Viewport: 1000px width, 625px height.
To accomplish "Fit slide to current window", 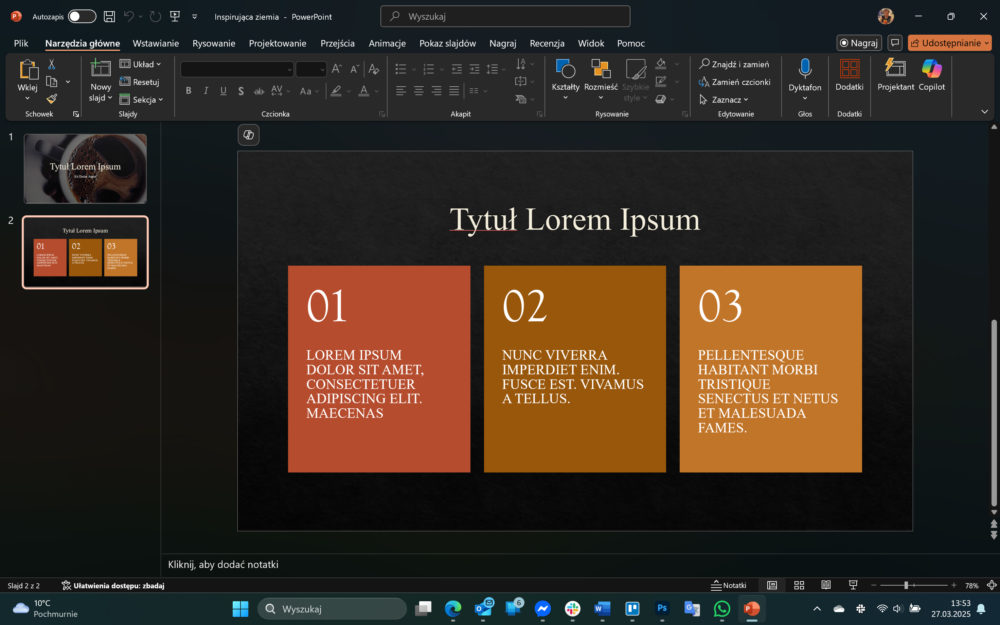I will point(992,585).
